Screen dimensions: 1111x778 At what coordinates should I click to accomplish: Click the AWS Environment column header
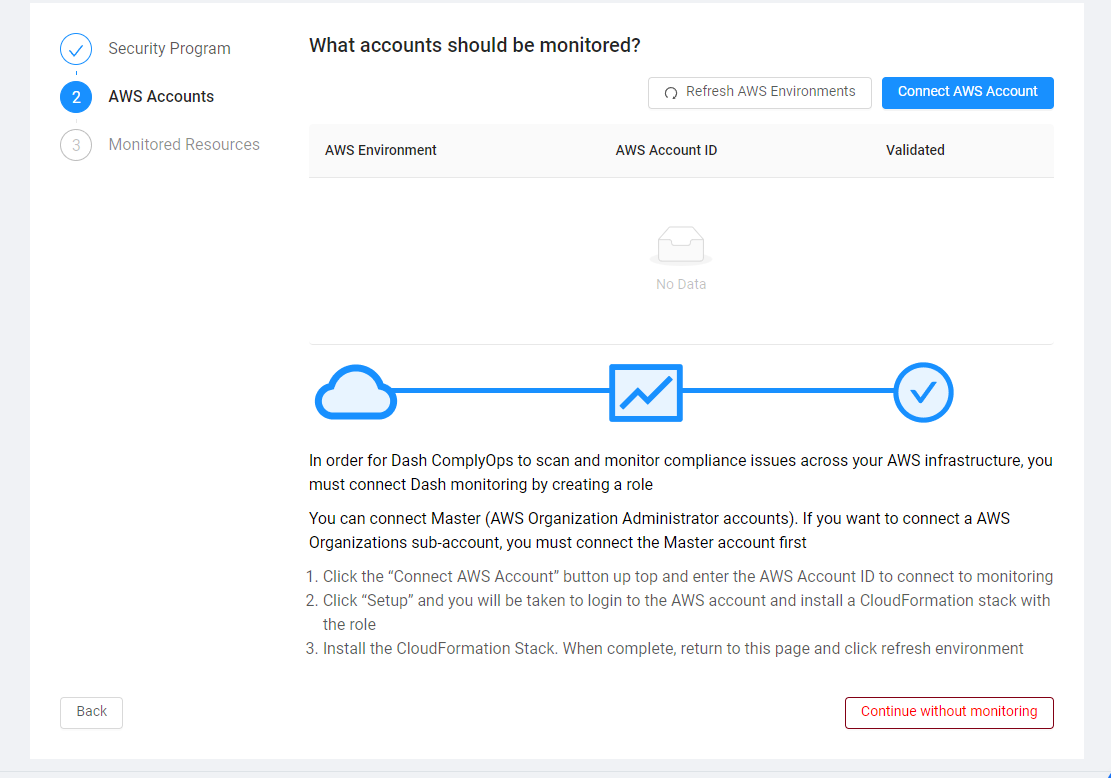381,150
